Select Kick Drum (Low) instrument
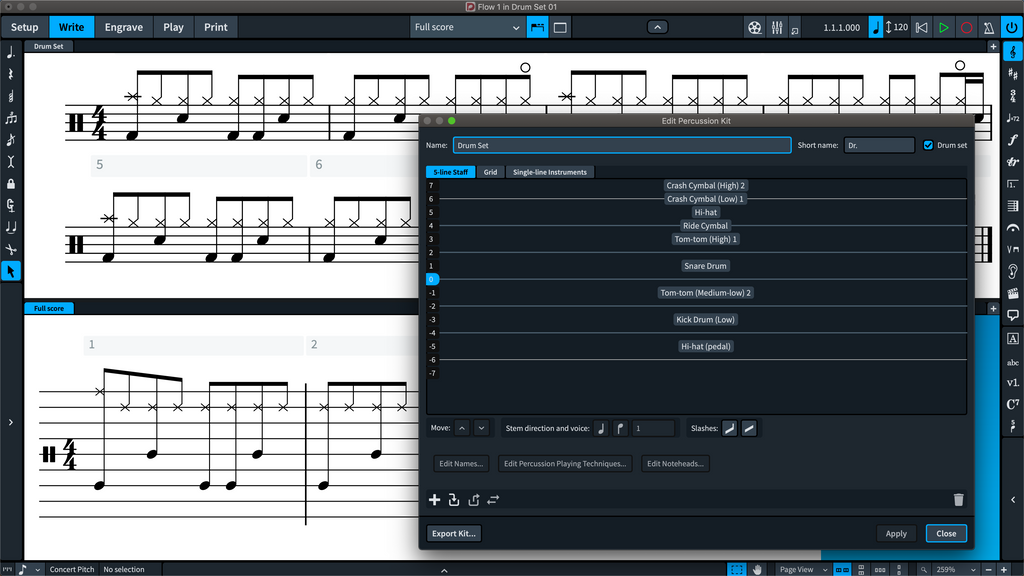Image resolution: width=1024 pixels, height=576 pixels. [x=705, y=319]
